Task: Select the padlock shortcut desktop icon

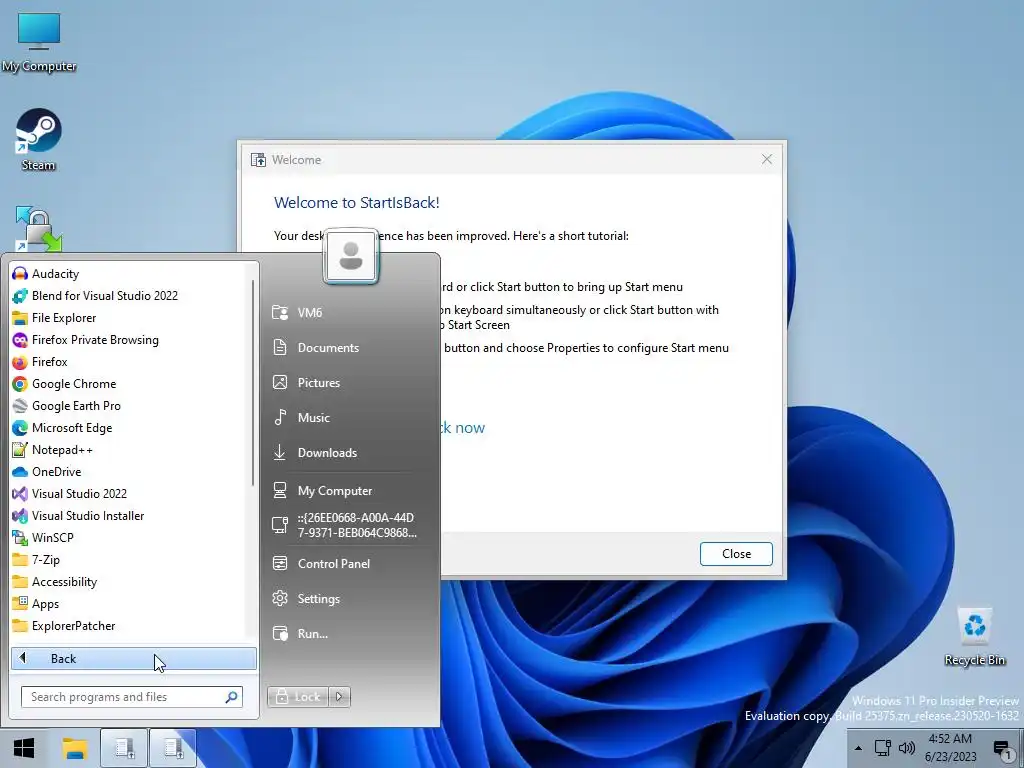Action: 39,229
